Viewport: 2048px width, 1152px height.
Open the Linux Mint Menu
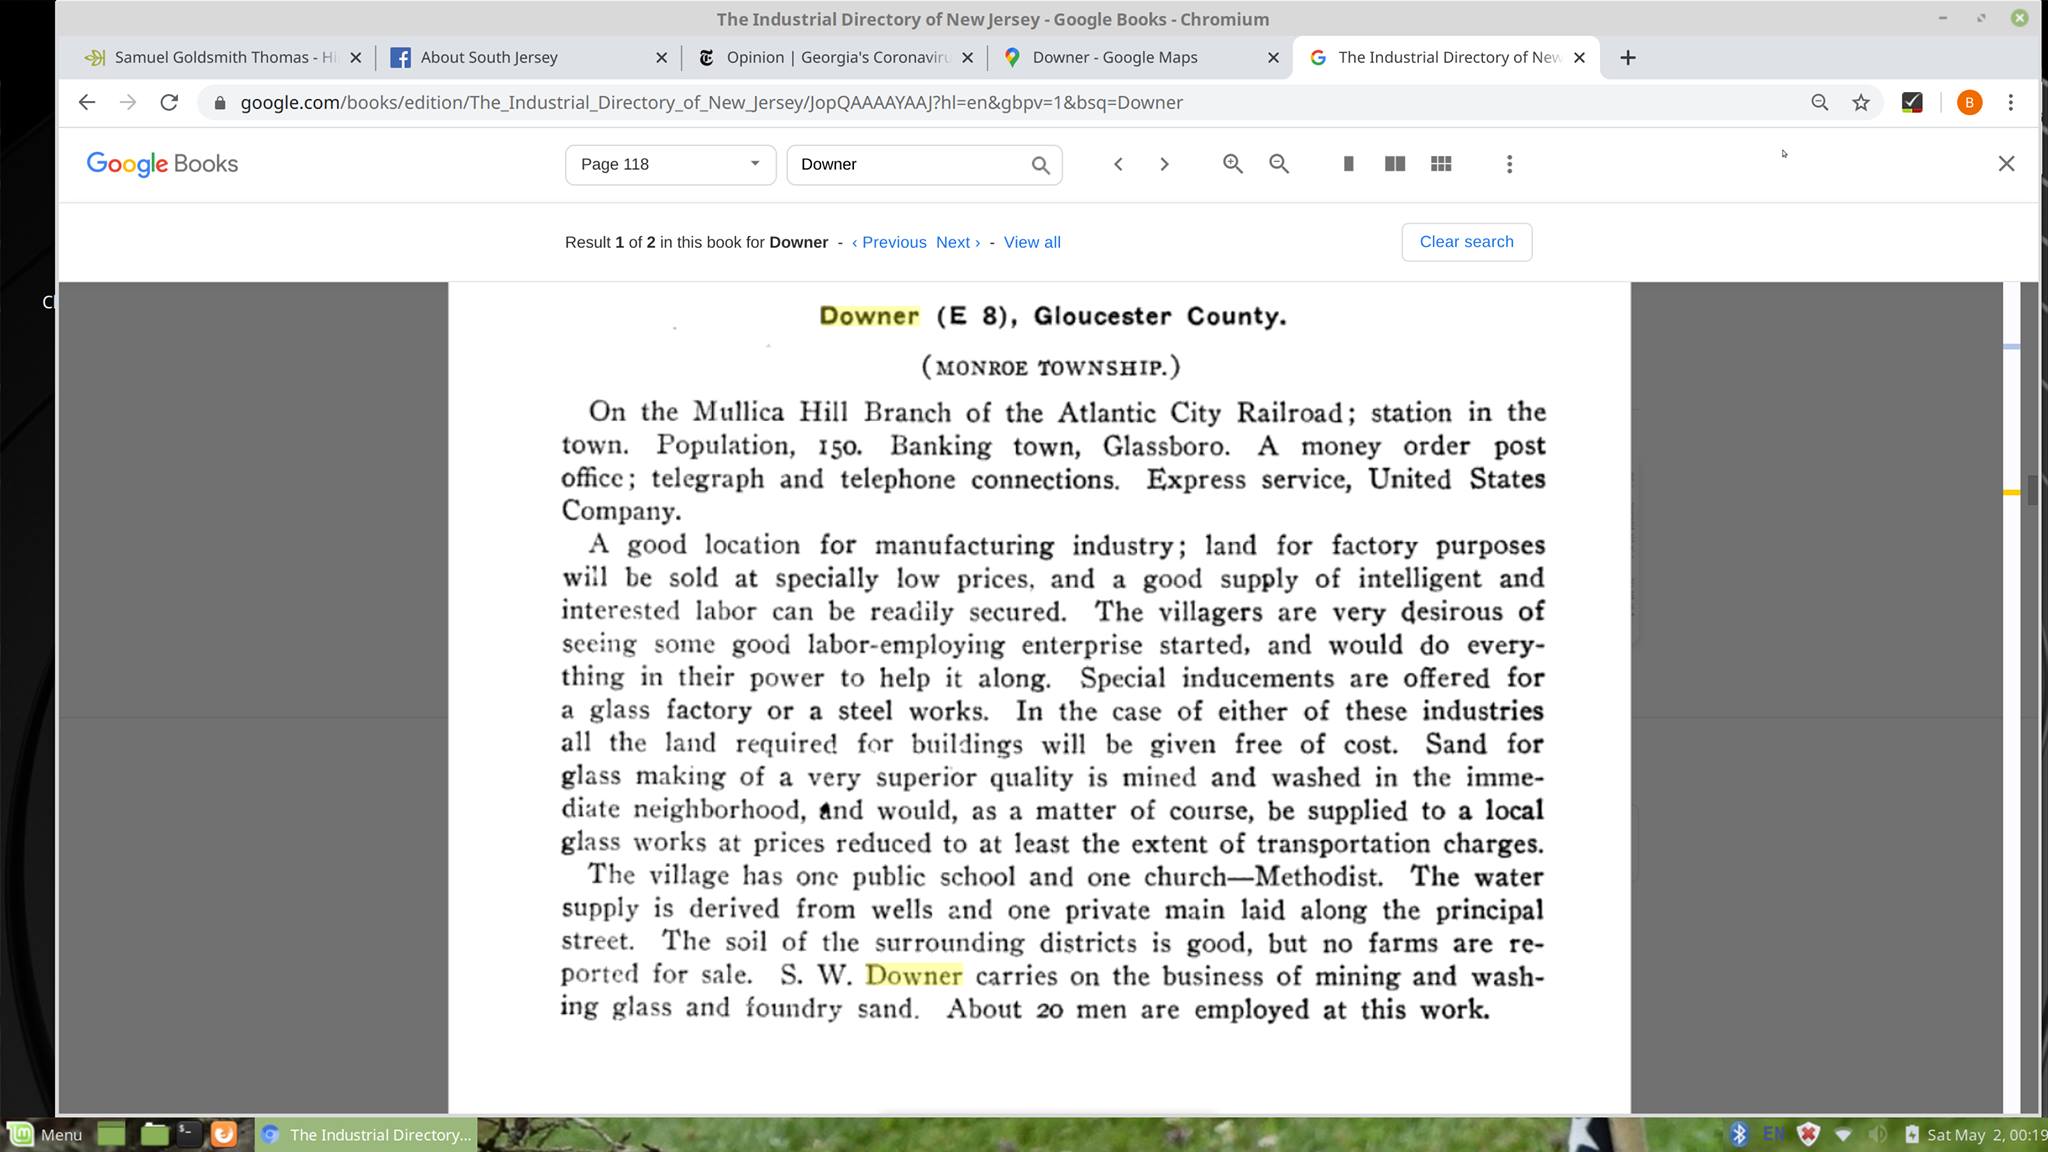click(46, 1134)
